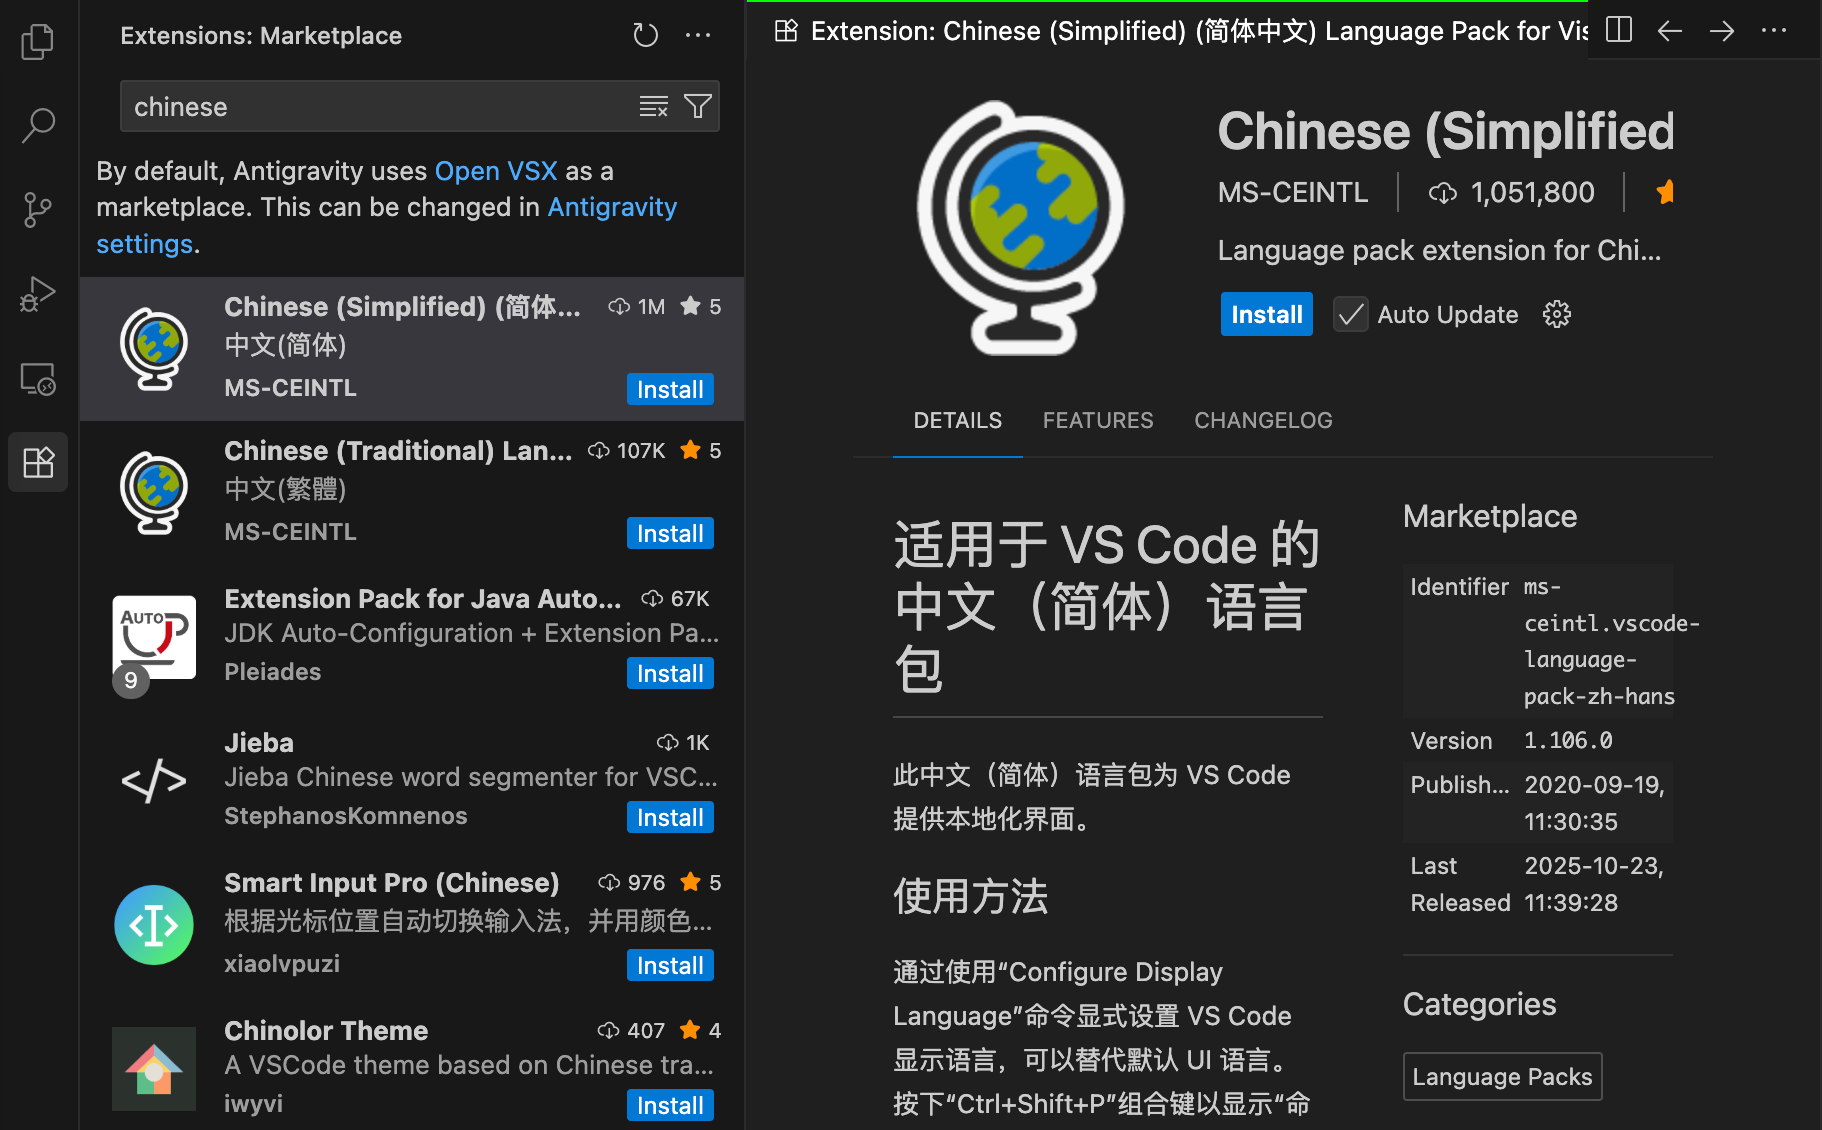Open the Remote Explorer icon
1822x1130 pixels.
point(38,379)
